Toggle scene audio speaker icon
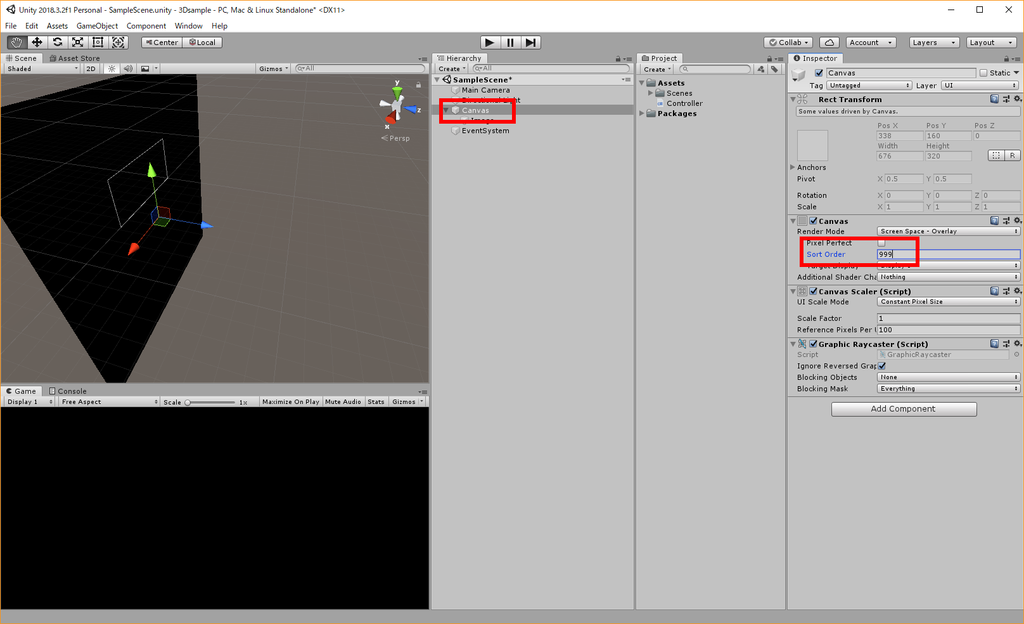The width and height of the screenshot is (1024, 624). click(128, 69)
